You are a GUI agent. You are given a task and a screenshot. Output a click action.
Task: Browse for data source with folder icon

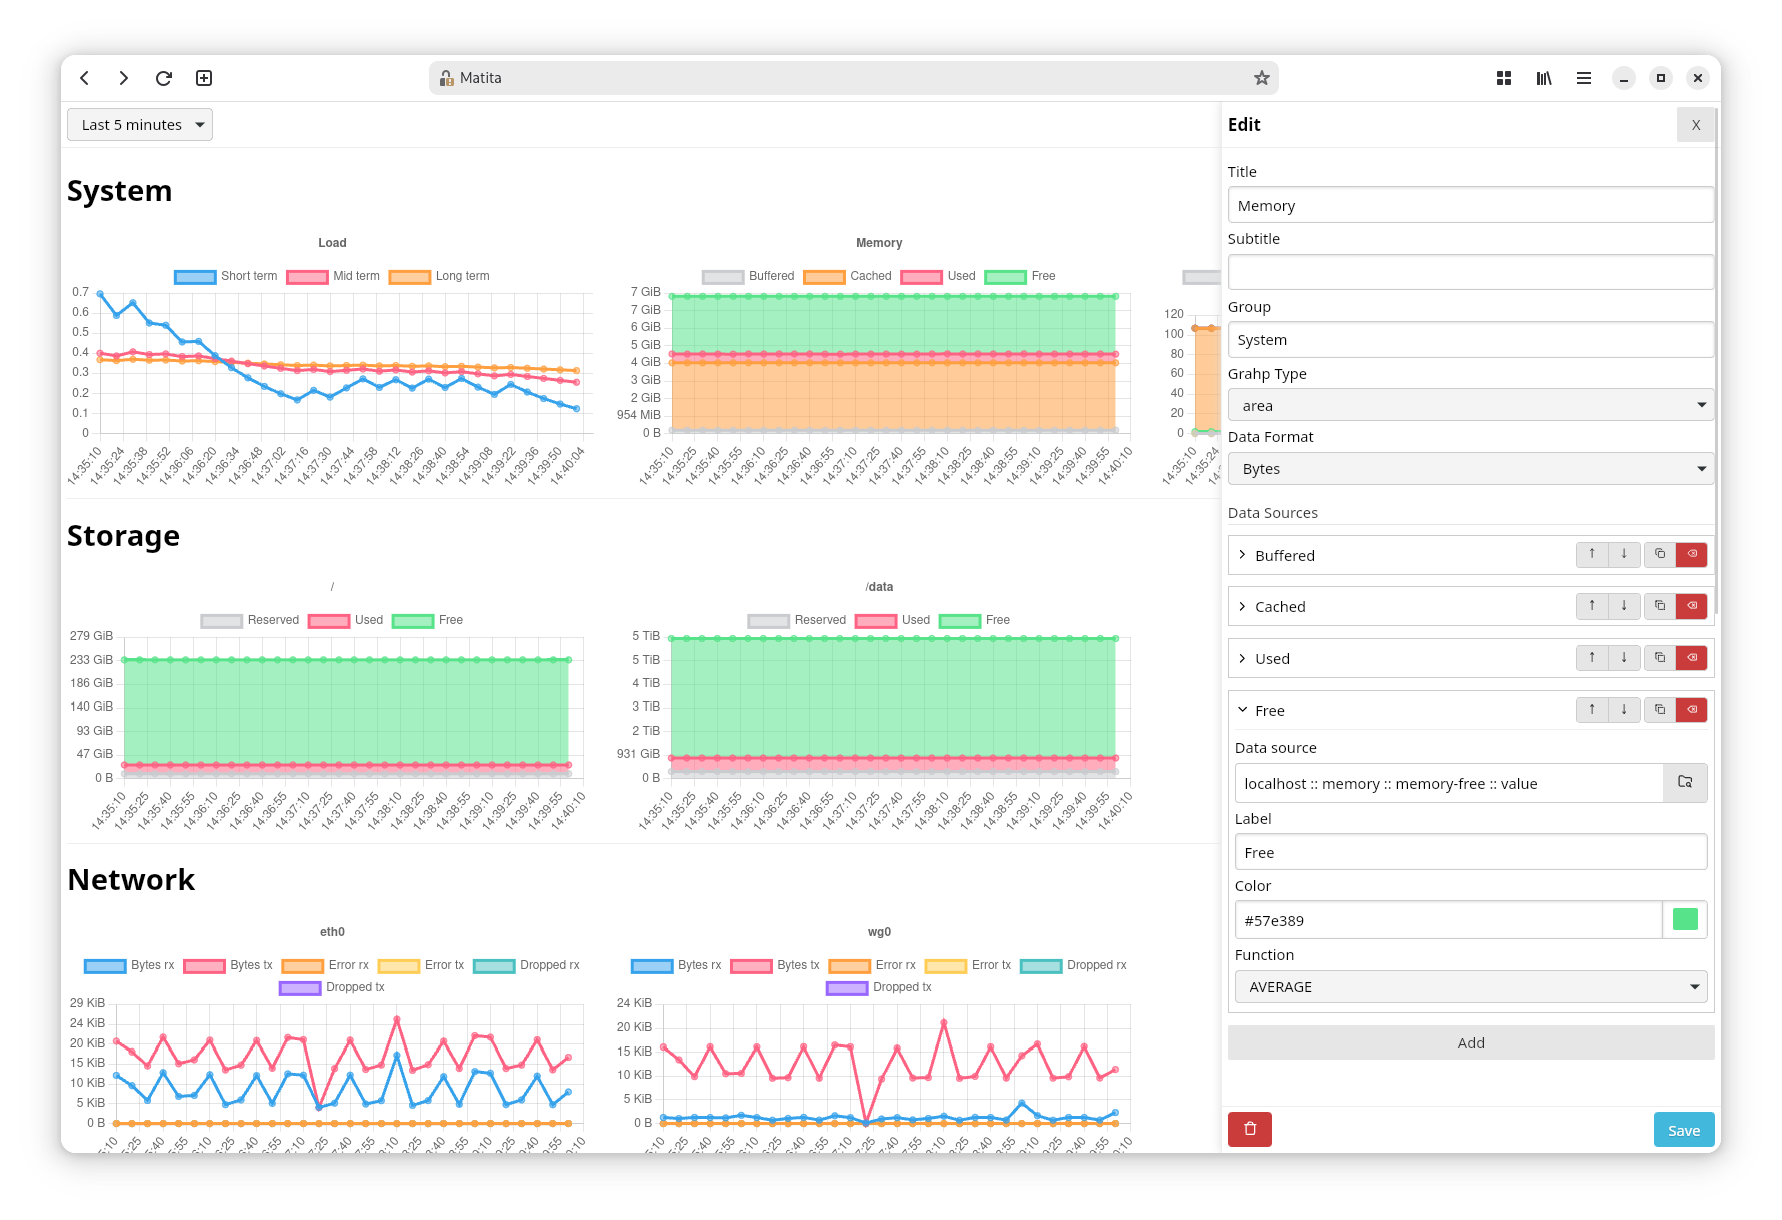coord(1685,783)
